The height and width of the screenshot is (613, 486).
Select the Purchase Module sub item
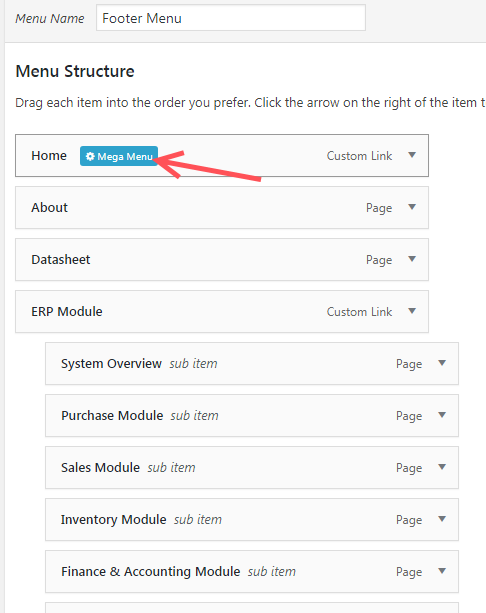pos(252,416)
